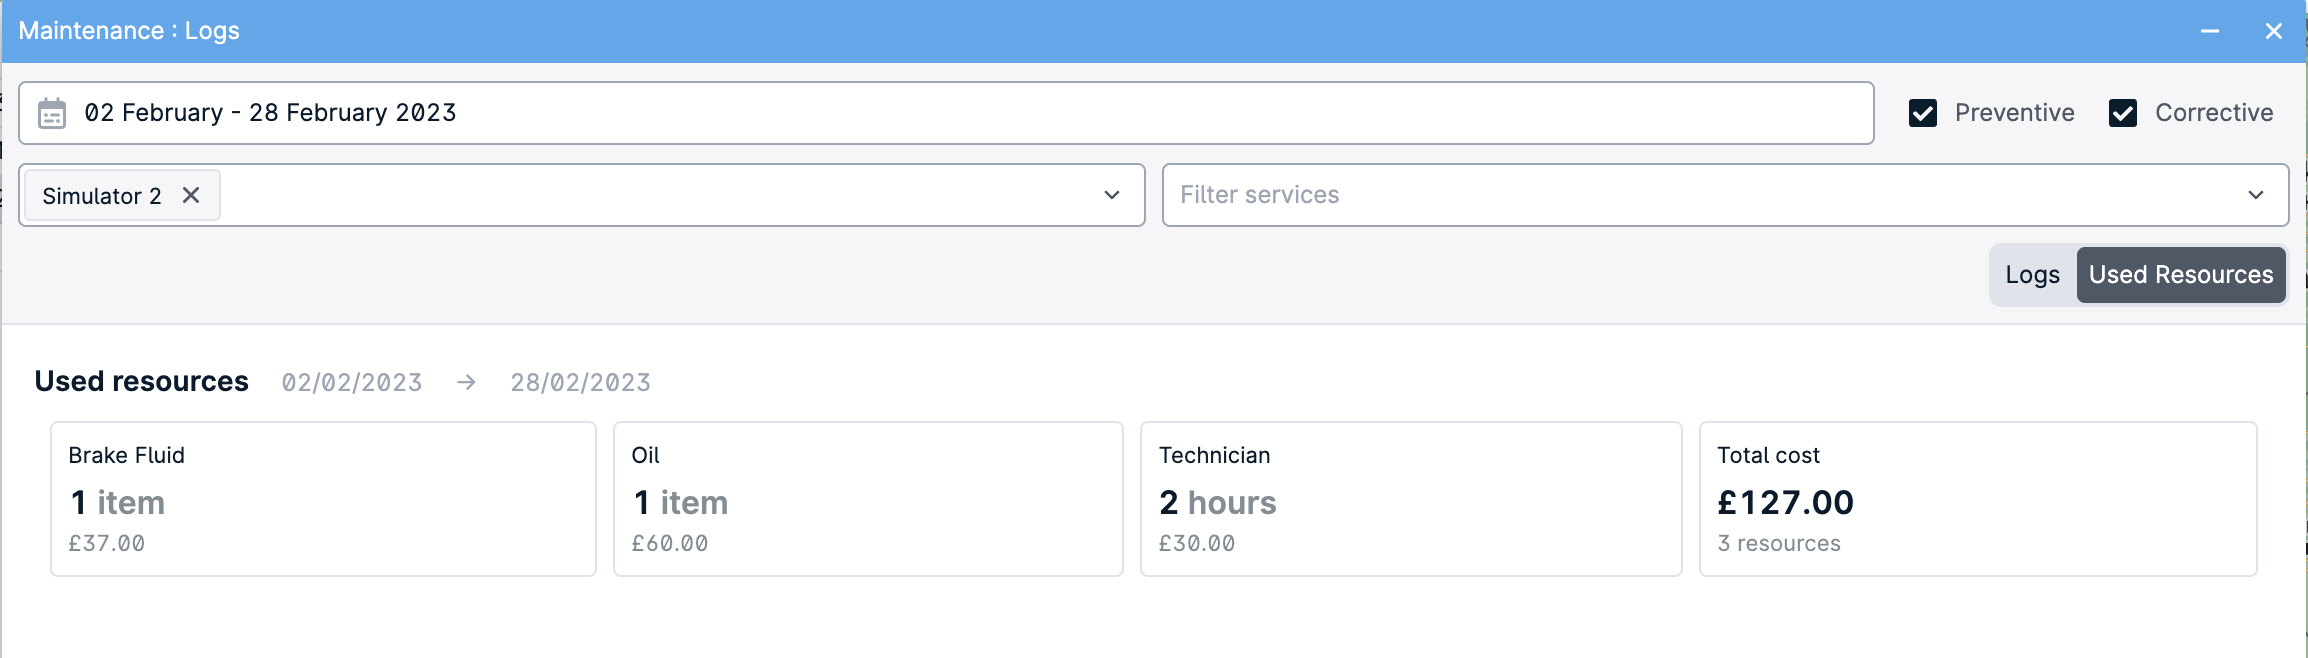Image resolution: width=2308 pixels, height=658 pixels.
Task: Click the Used resources heading
Action: 141,381
